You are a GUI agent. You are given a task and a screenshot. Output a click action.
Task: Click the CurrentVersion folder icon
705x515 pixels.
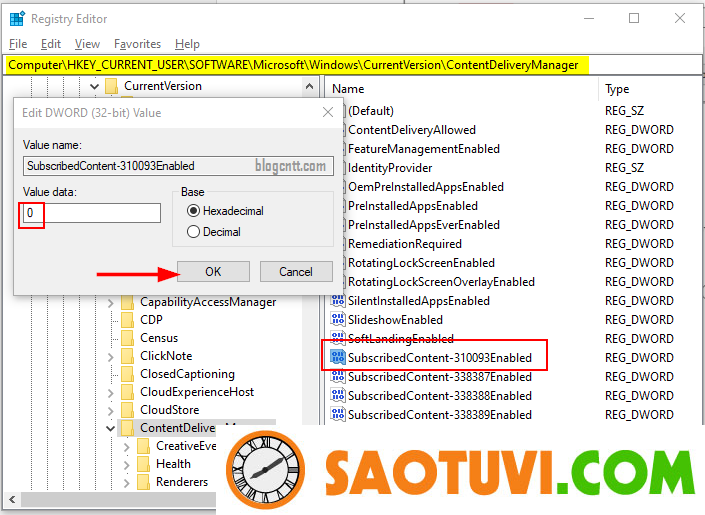tap(112, 86)
